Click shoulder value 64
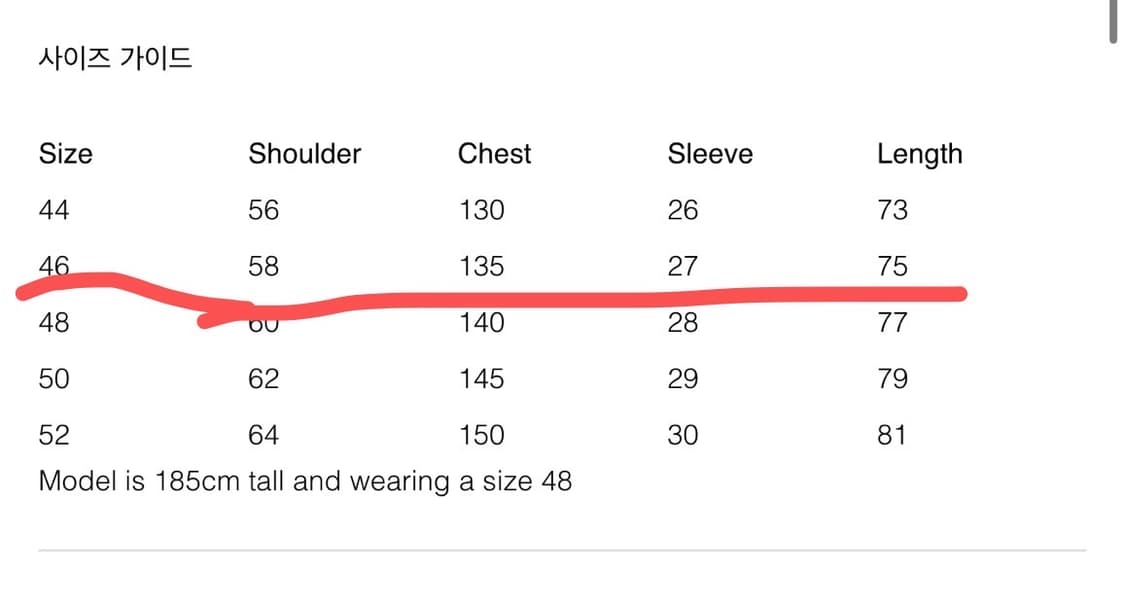Viewport: 1125px width, 613px height. (x=263, y=435)
